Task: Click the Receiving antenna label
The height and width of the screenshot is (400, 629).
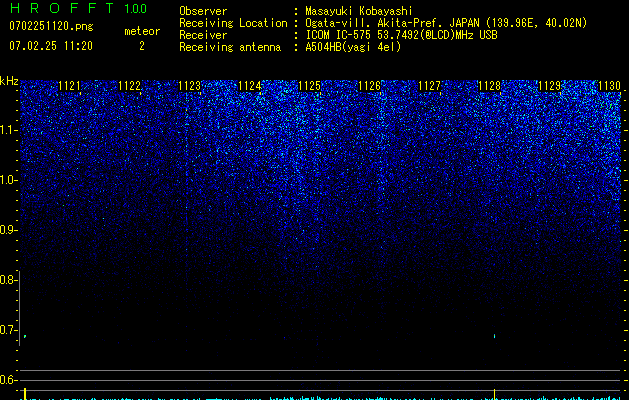Action: pos(230,47)
